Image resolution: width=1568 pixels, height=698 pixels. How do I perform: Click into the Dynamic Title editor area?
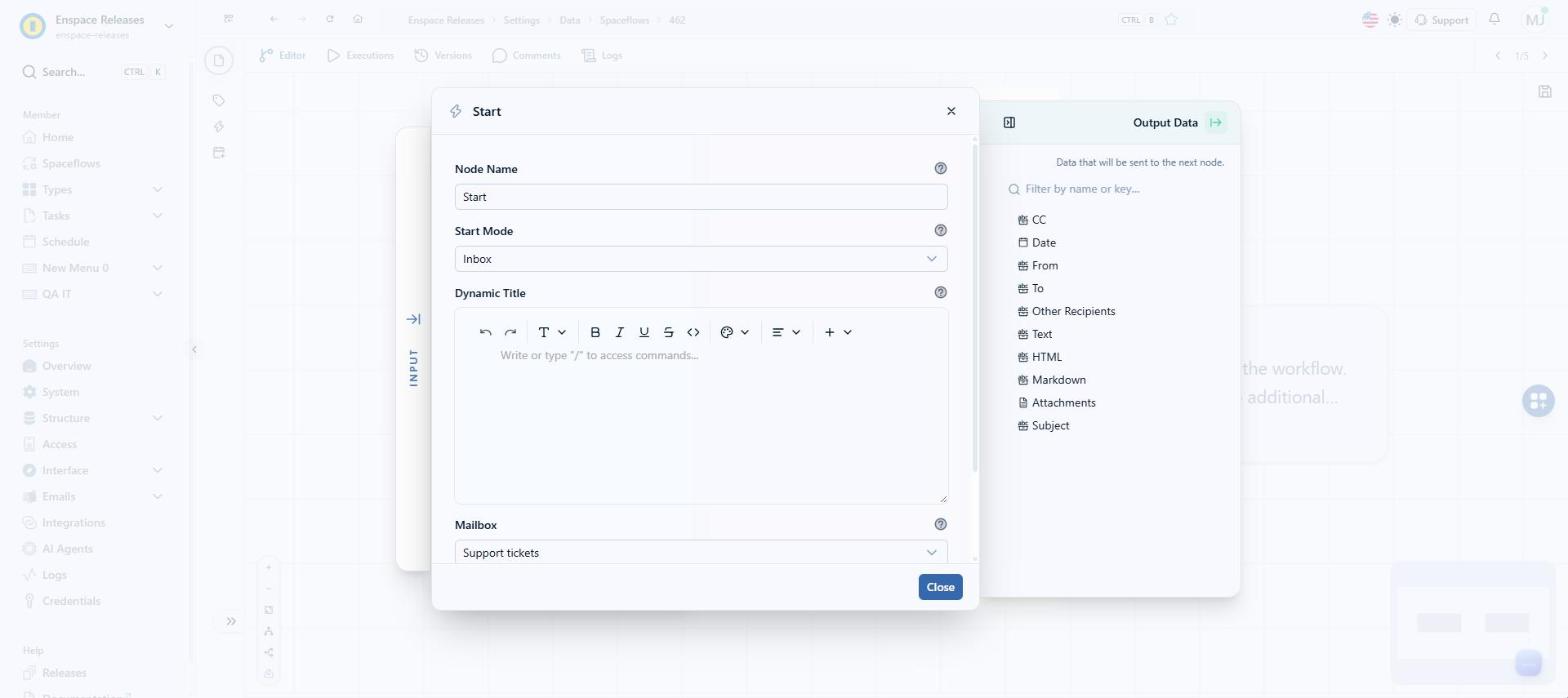[x=701, y=425]
